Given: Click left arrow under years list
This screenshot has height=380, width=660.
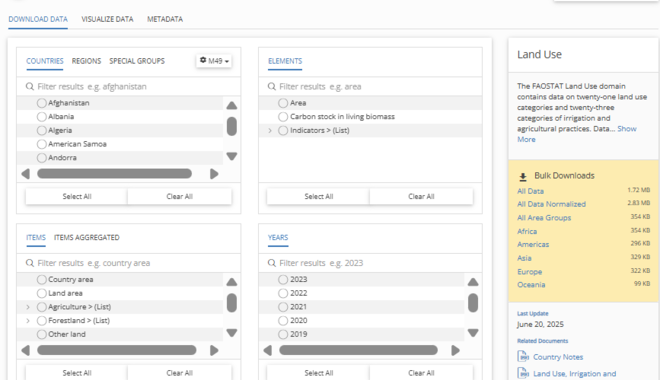Looking at the screenshot, I should pyautogui.click(x=268, y=350).
